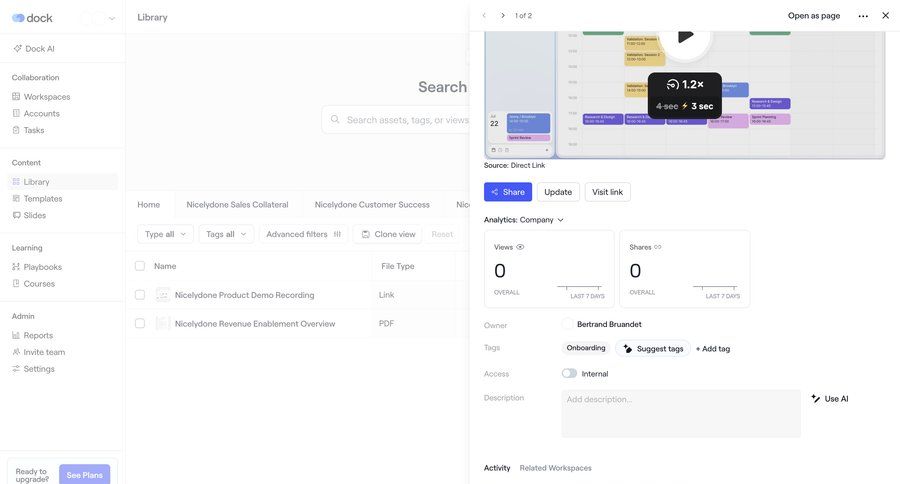
Task: Open Dock AI from sidebar
Action: 34,49
